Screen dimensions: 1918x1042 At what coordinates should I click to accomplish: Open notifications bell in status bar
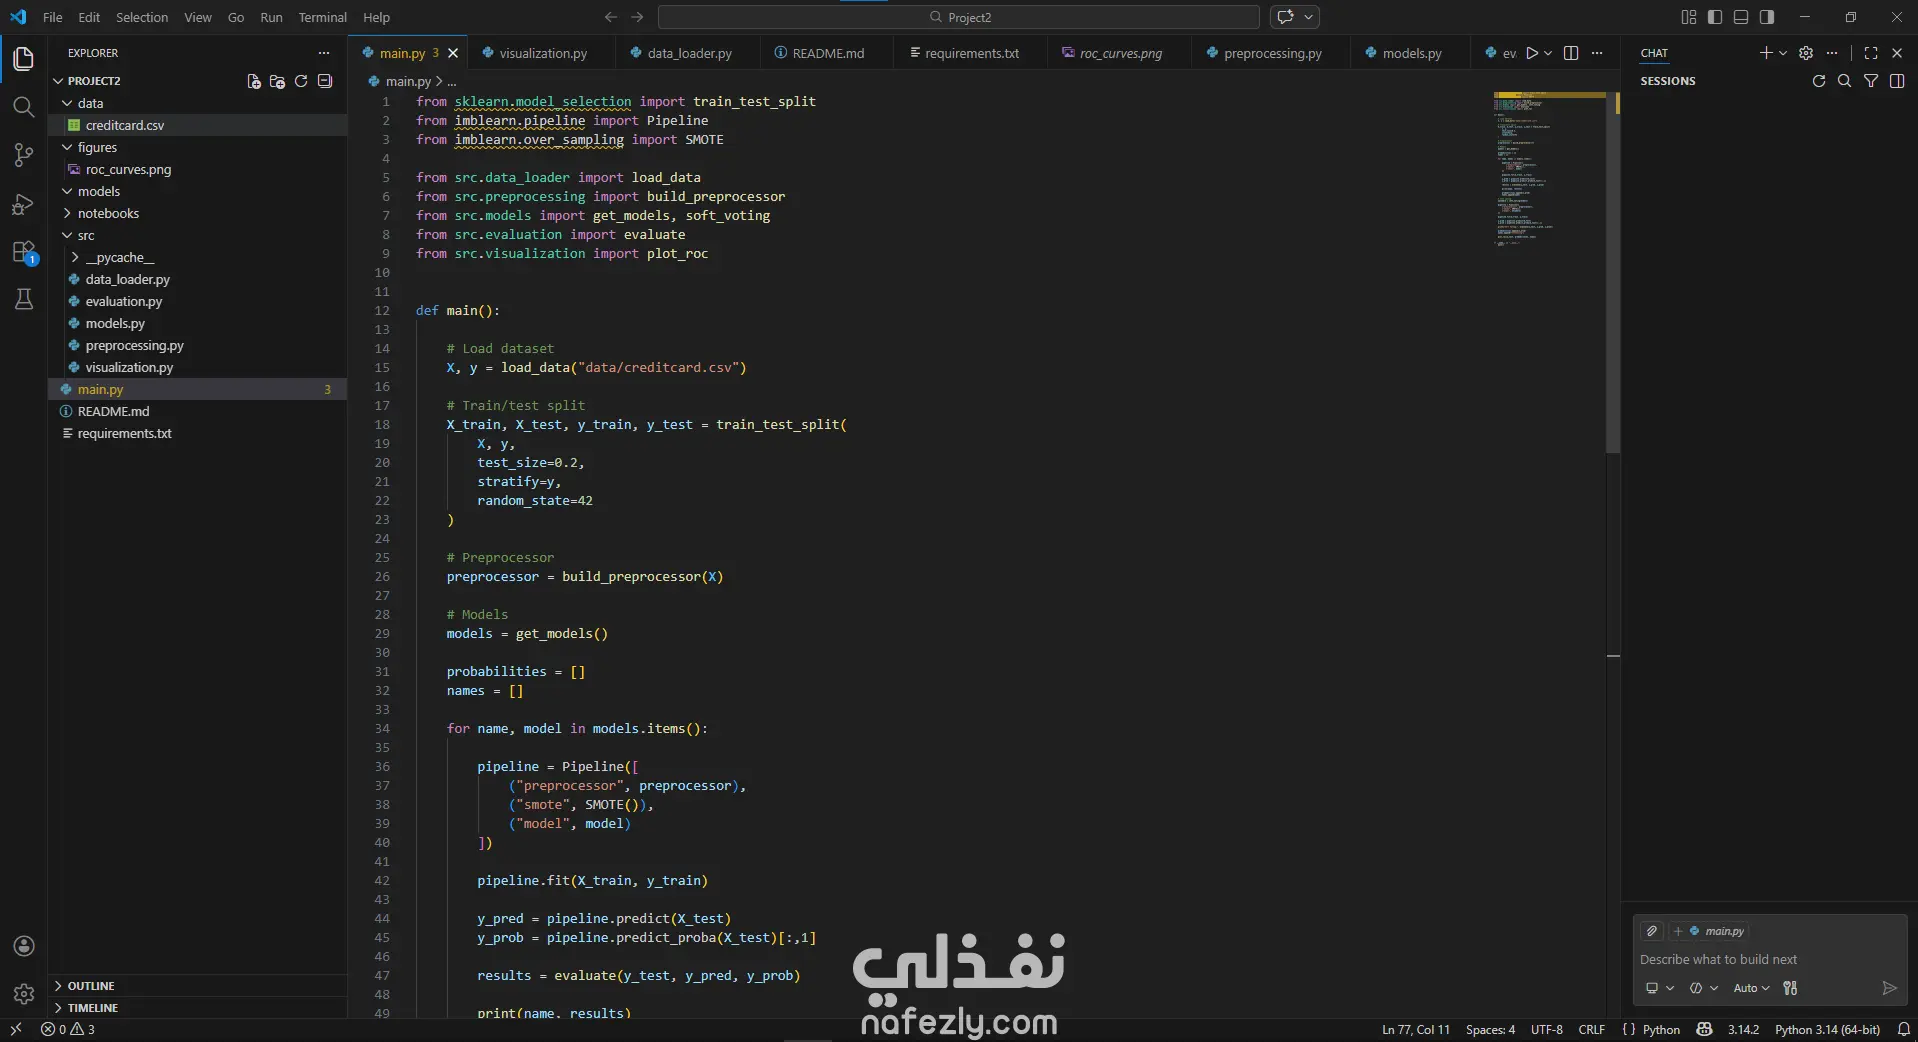[1904, 1029]
